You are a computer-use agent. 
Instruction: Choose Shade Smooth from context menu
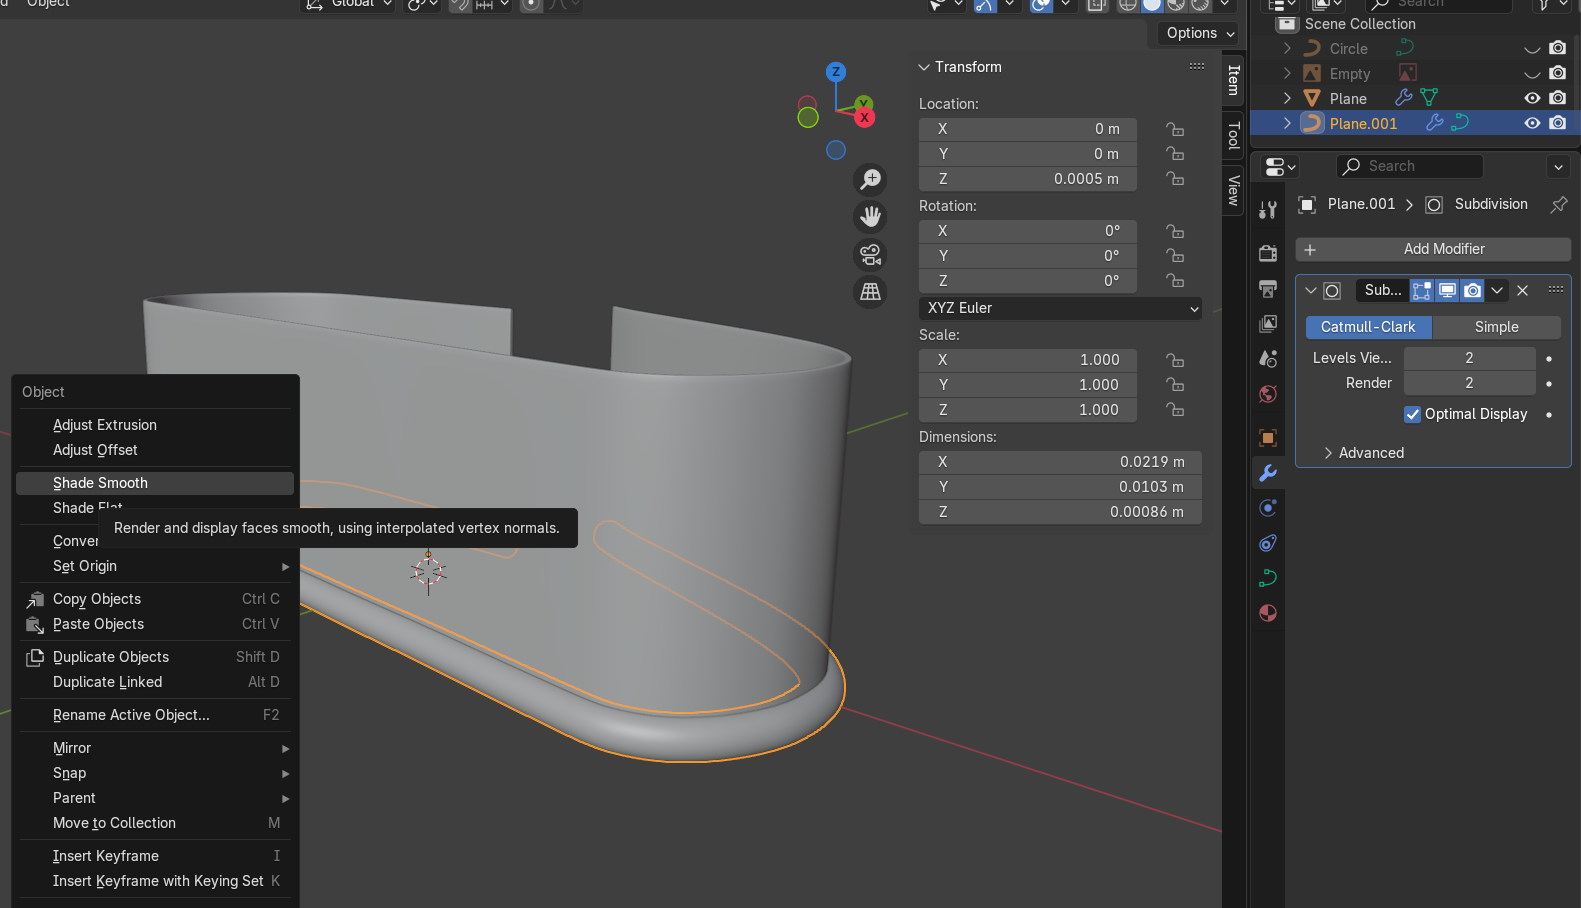[x=100, y=483]
